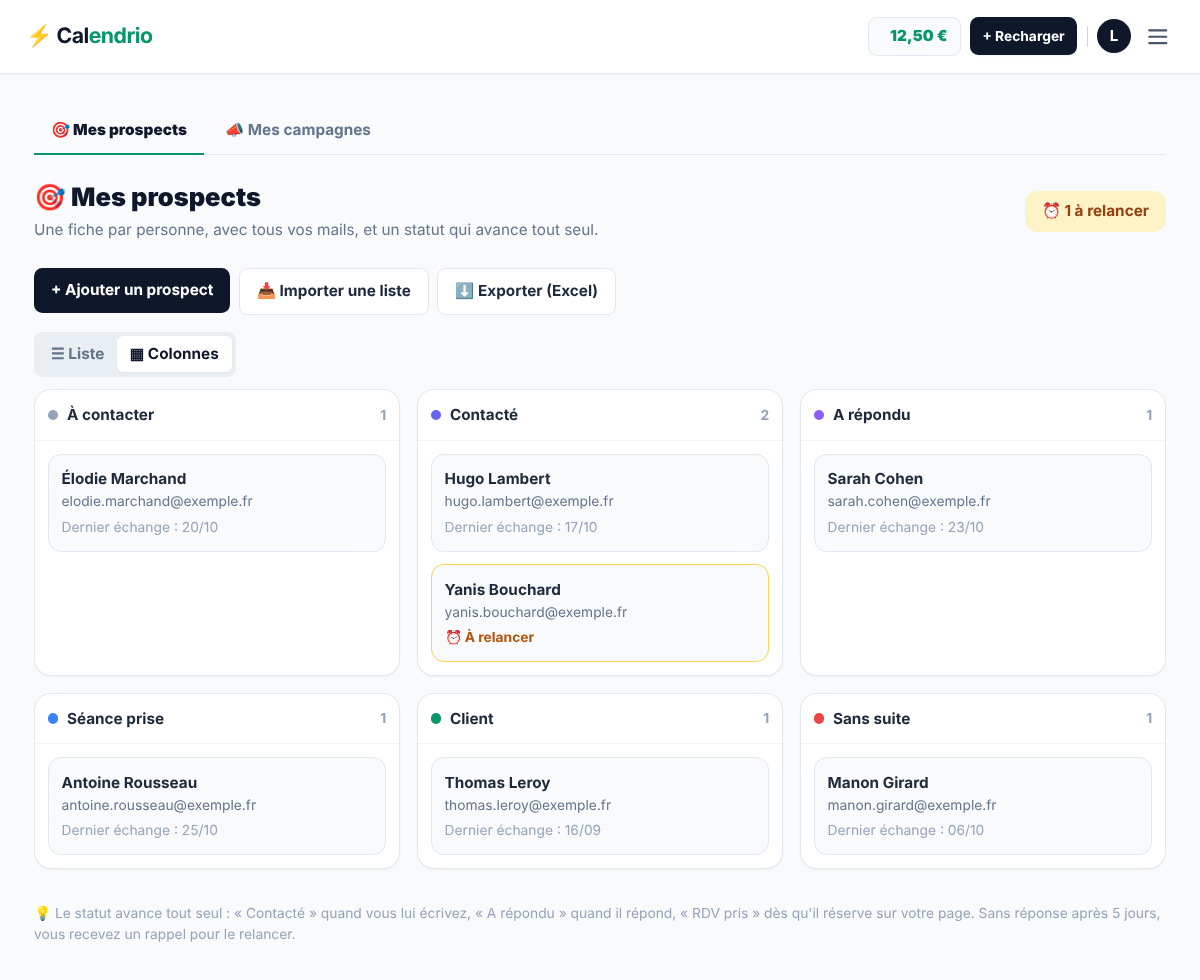Click the email yanis.bouchard@exemple.fr

(x=536, y=612)
